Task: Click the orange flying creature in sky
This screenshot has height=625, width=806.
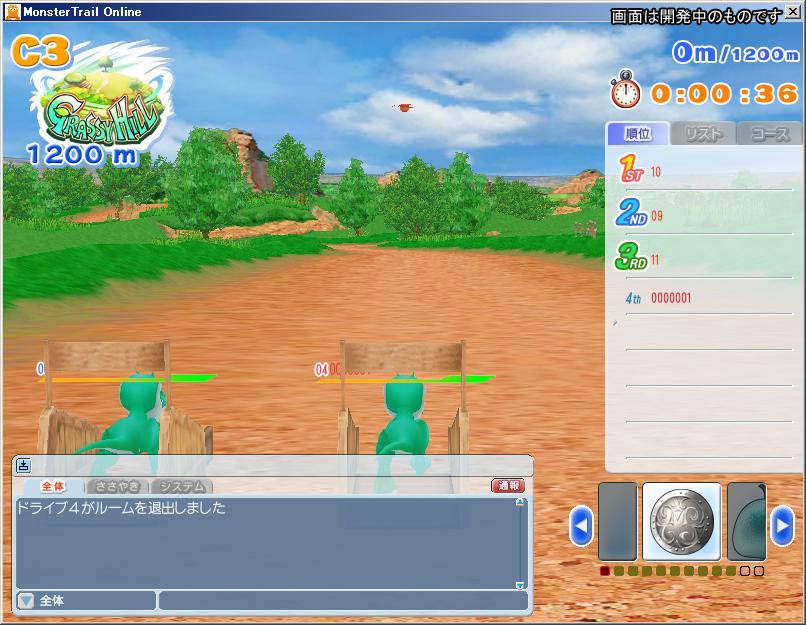Action: 404,107
